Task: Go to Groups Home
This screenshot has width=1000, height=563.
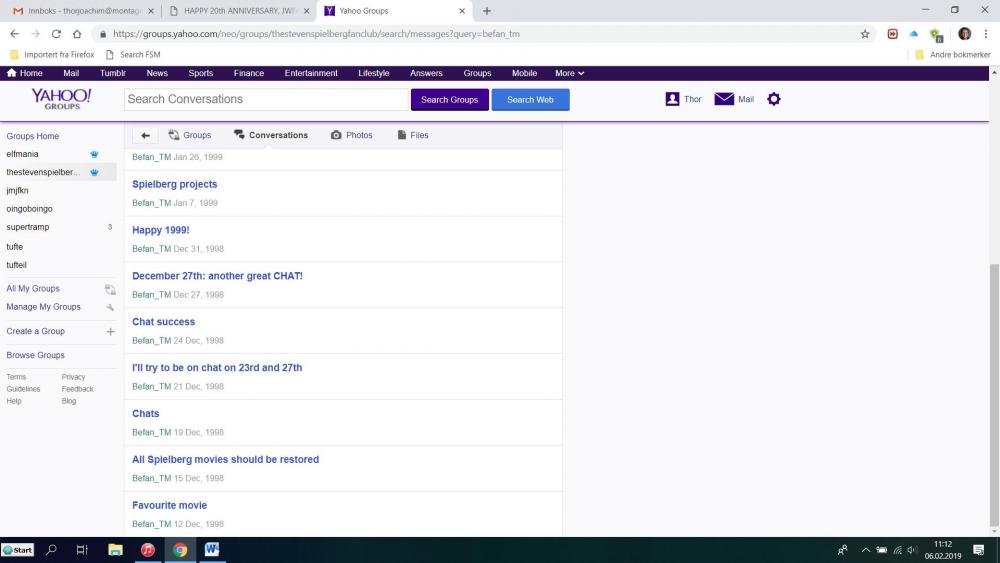Action: (x=33, y=136)
